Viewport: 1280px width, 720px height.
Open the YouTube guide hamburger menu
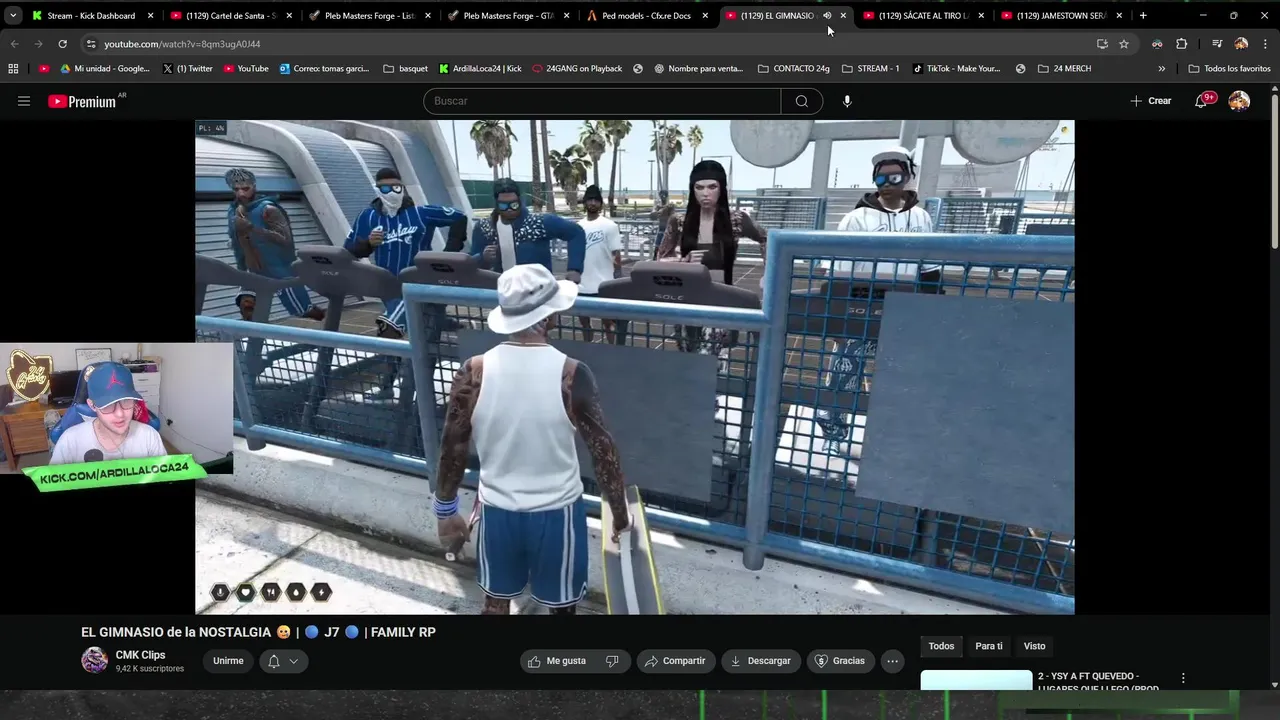[x=24, y=101]
